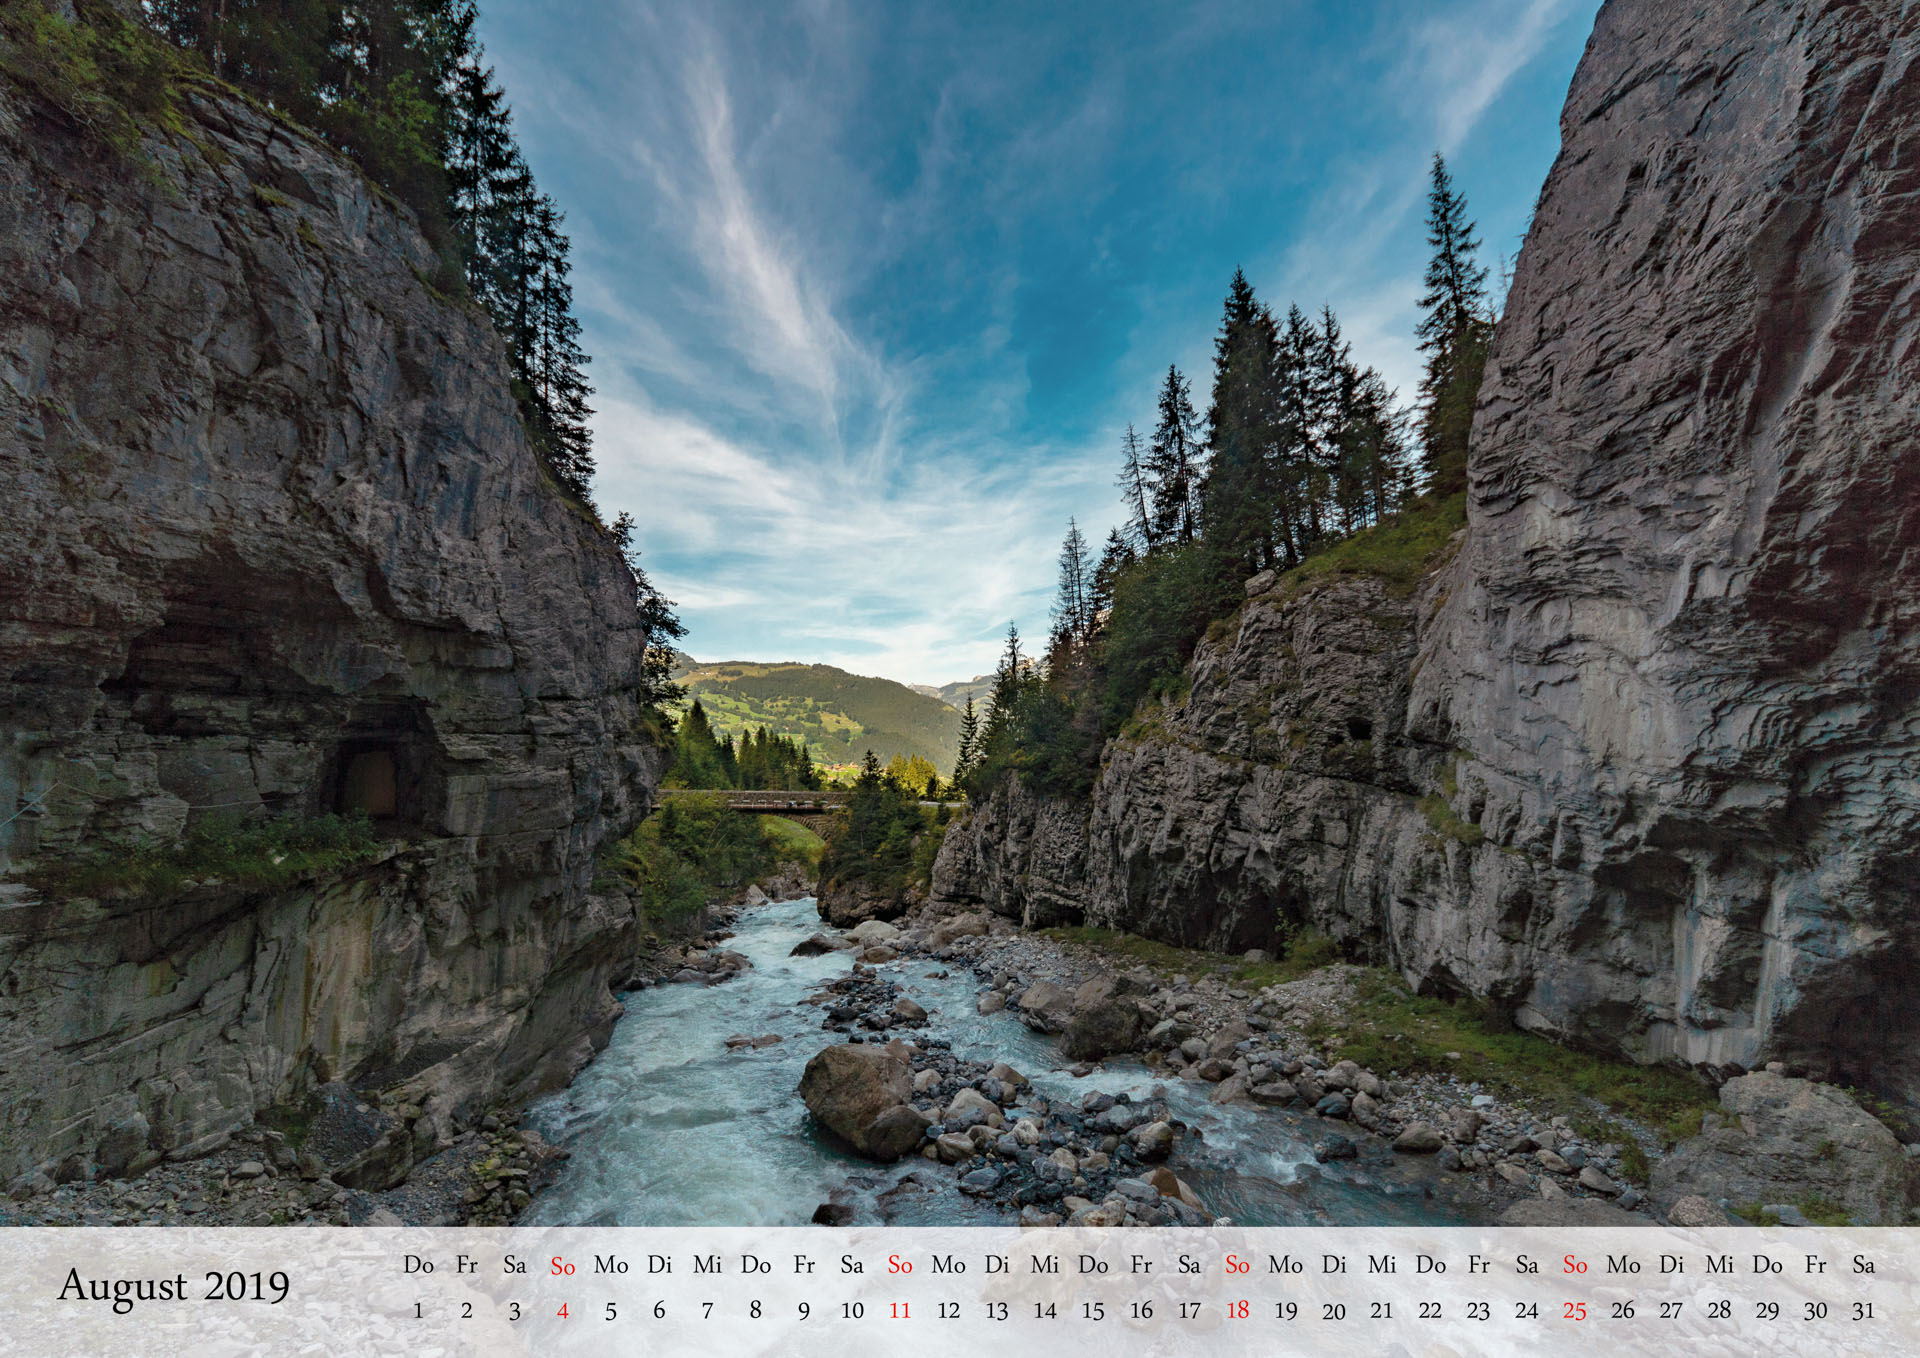
Task: Select date 20 in the calendar row
Action: pos(1334,1310)
